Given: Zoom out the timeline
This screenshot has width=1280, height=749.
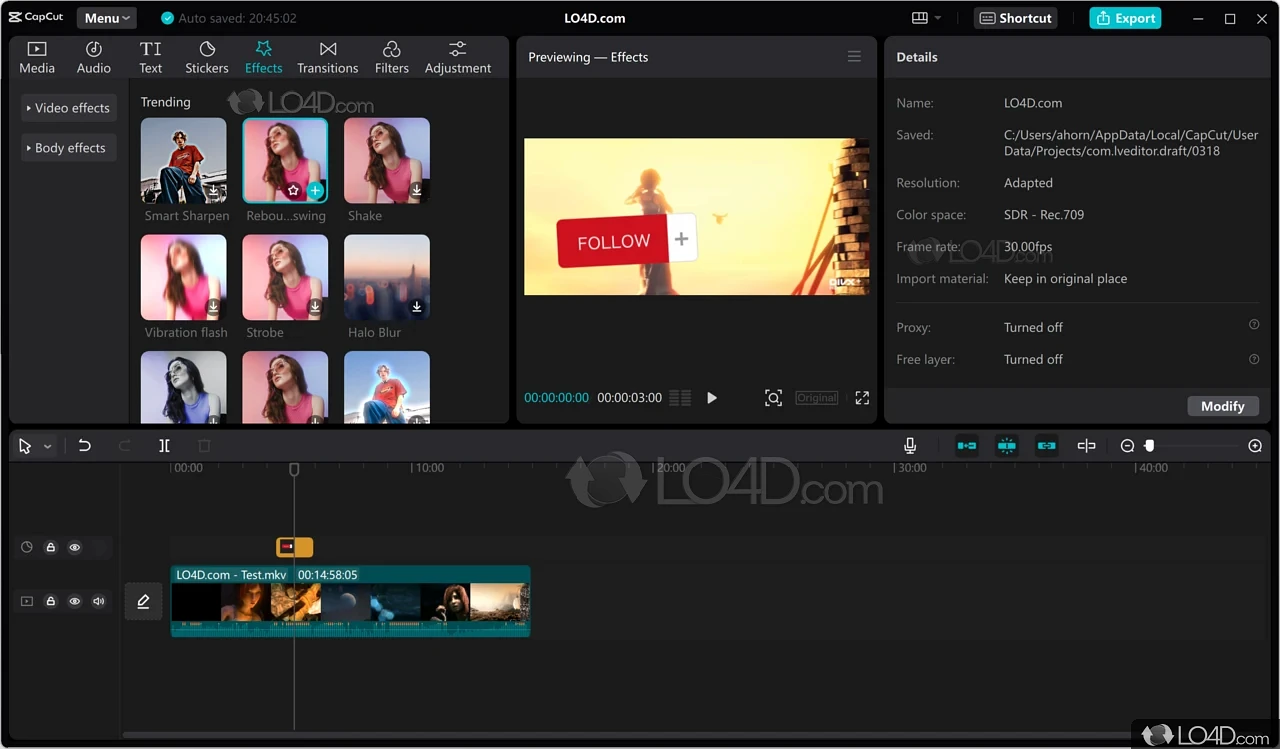Looking at the screenshot, I should pos(1127,446).
